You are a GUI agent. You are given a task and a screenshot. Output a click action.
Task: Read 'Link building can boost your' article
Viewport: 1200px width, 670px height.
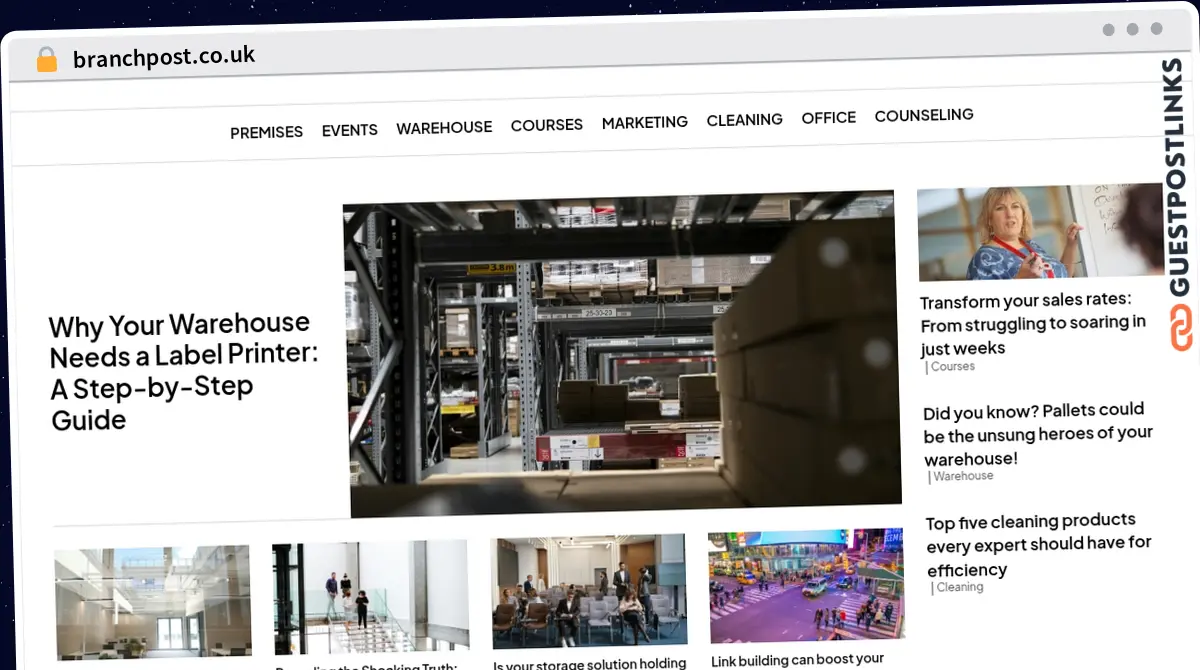click(798, 660)
